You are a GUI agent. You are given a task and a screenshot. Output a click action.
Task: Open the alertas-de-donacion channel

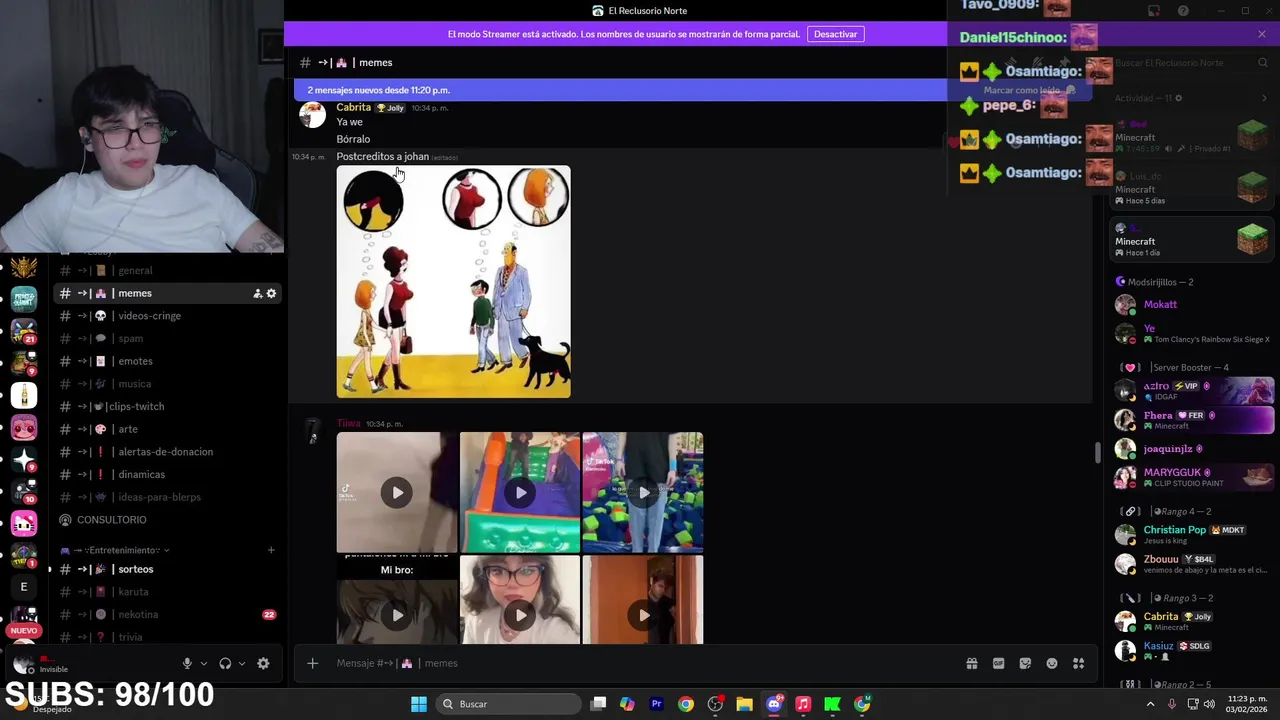click(x=167, y=452)
